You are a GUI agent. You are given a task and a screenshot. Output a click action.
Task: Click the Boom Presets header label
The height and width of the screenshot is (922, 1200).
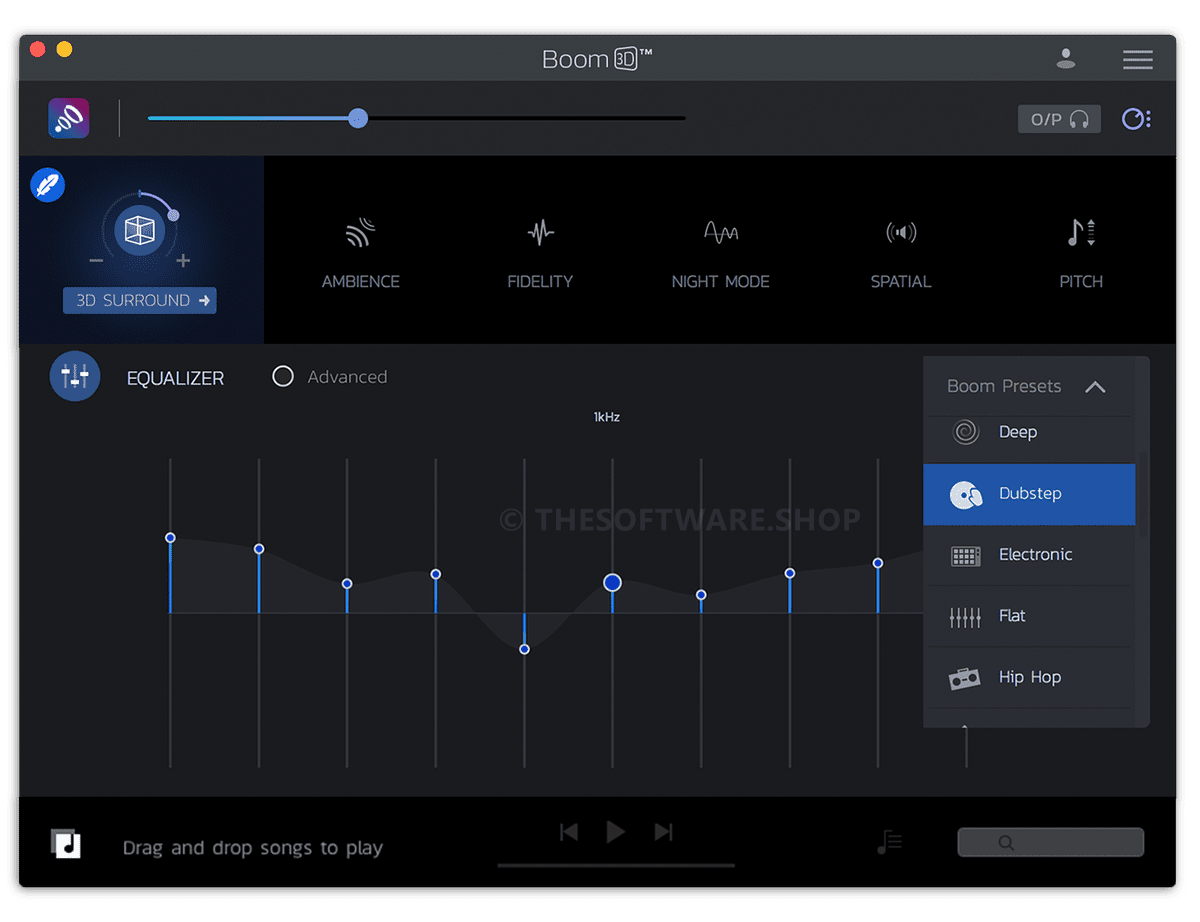(x=1004, y=386)
